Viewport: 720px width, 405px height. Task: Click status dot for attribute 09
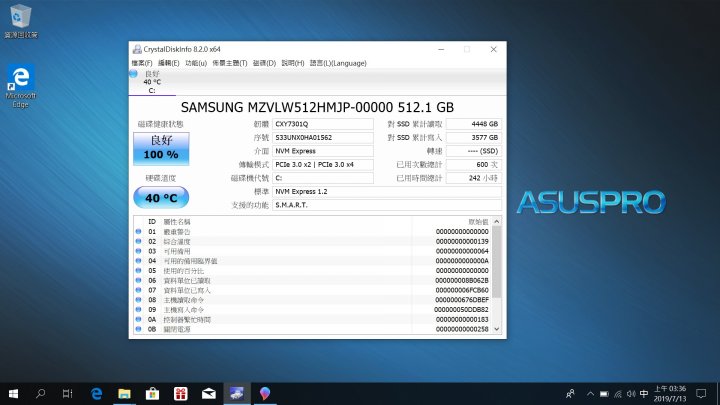[x=138, y=309]
